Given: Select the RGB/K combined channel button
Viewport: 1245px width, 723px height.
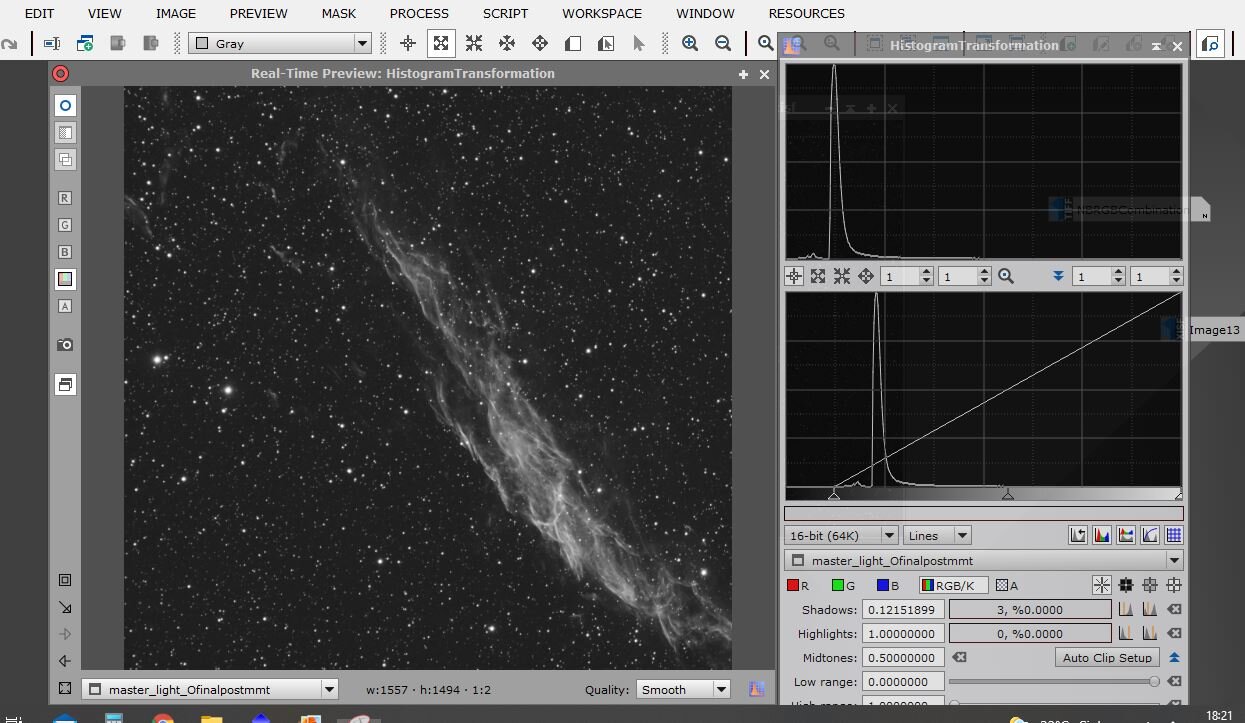Looking at the screenshot, I should click(953, 585).
